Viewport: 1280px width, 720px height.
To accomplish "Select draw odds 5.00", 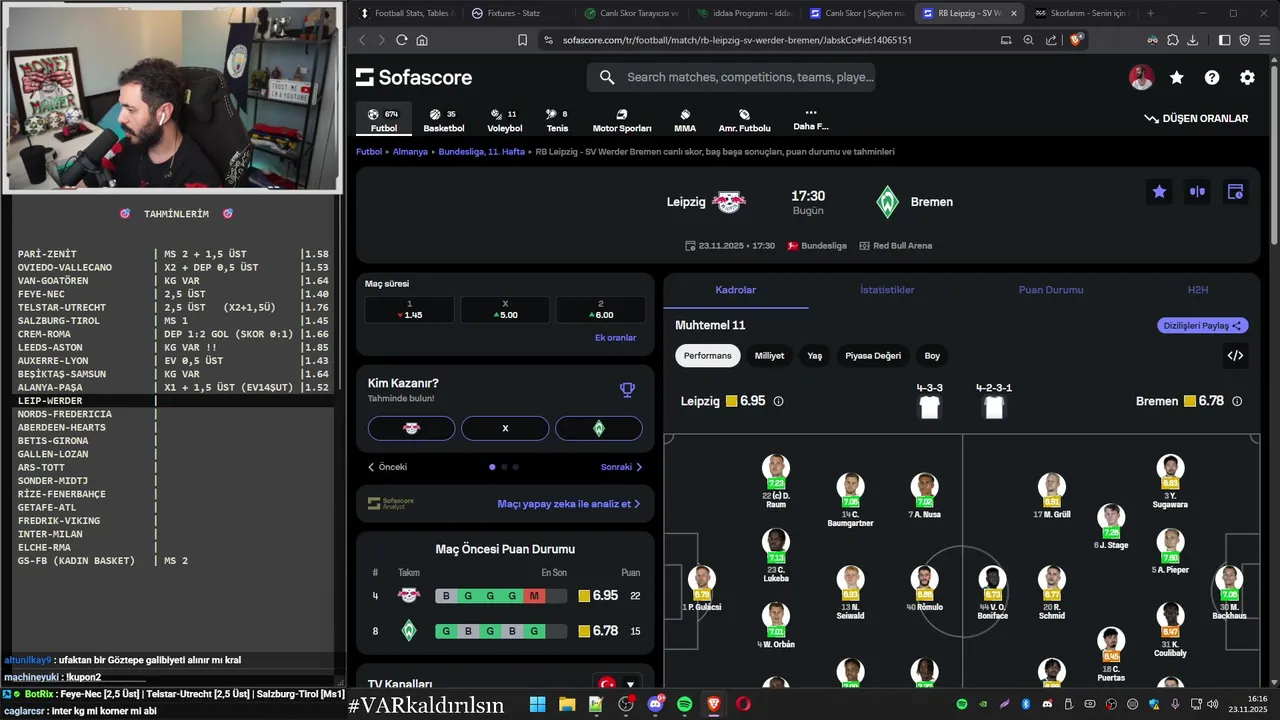I will pos(505,310).
